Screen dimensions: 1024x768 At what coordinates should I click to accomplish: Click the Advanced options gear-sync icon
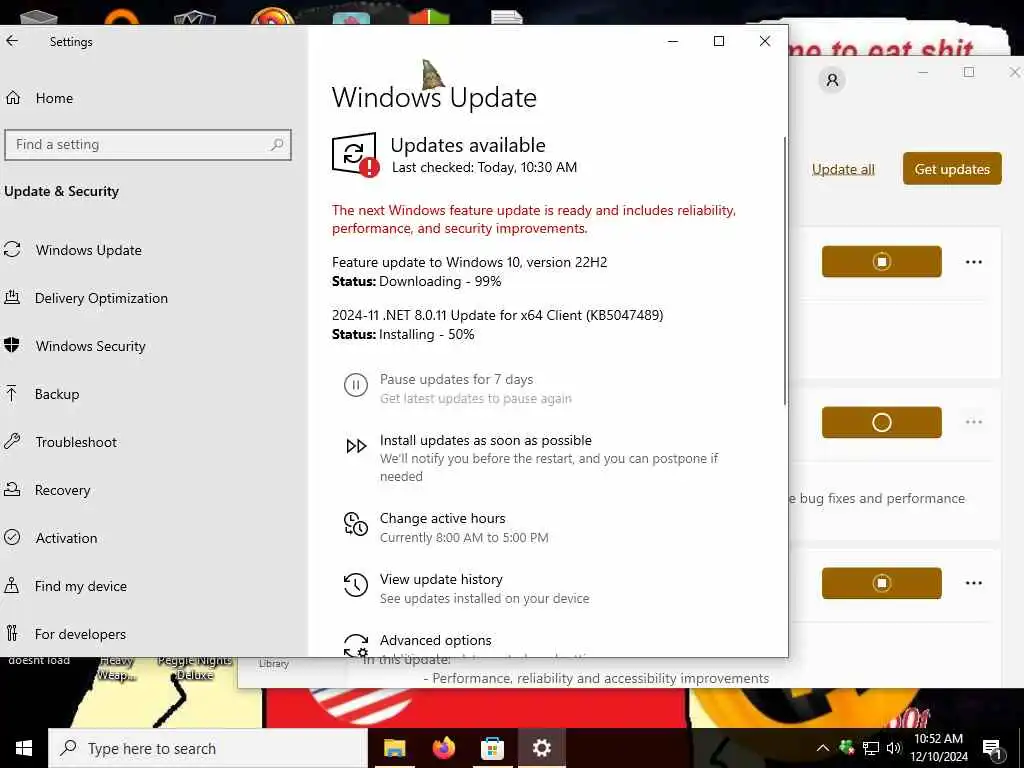(356, 645)
